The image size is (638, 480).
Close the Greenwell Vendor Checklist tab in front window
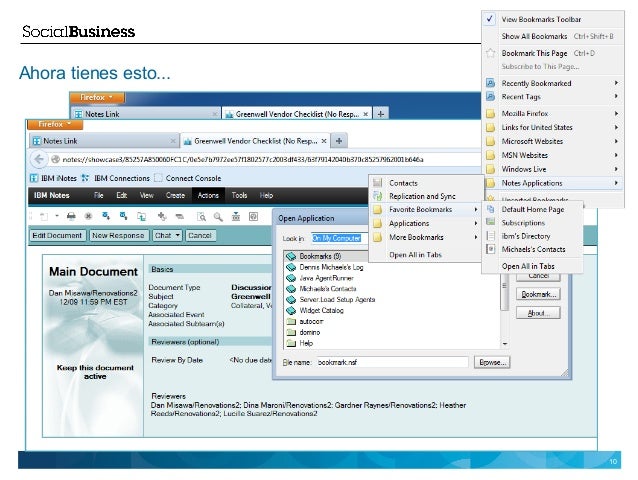tap(324, 141)
